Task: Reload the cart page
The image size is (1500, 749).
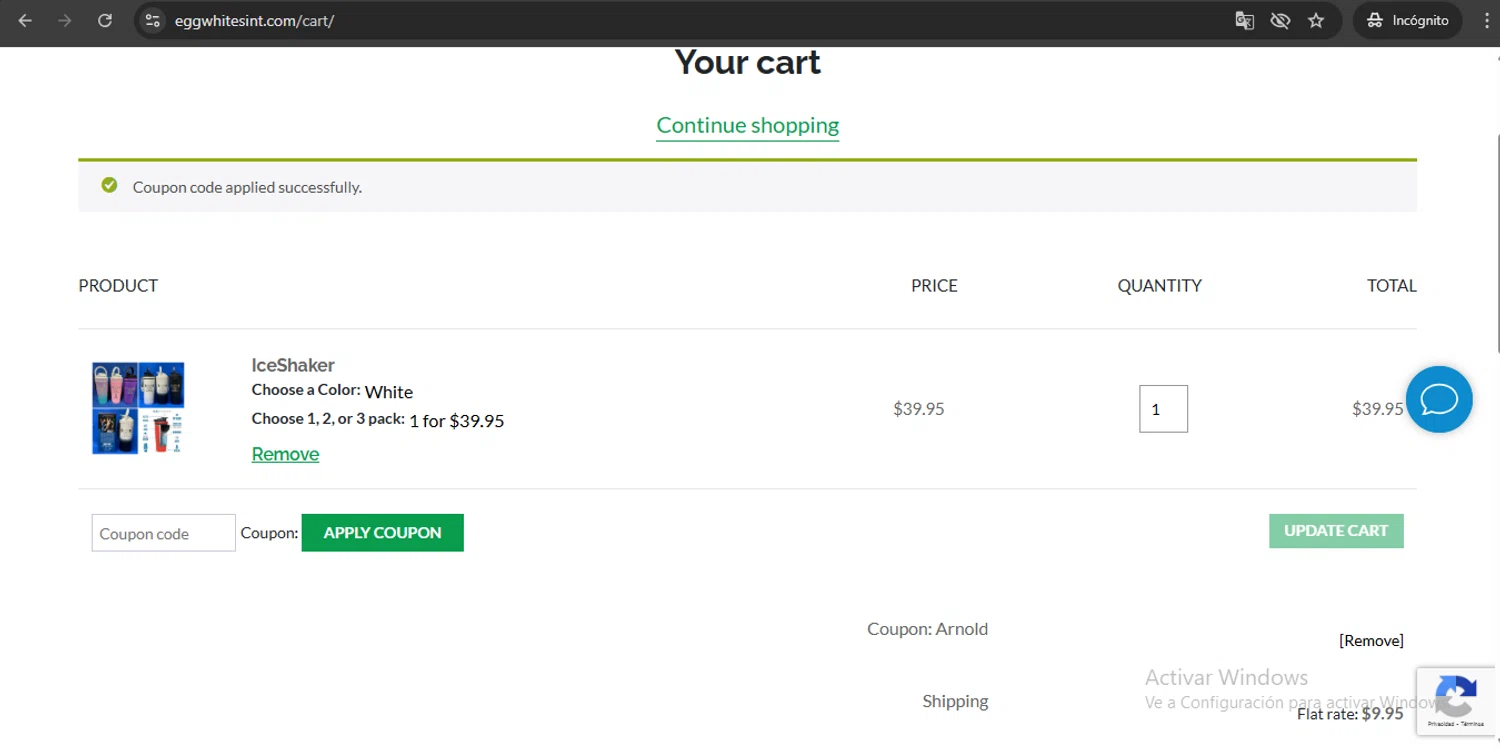Action: [105, 20]
